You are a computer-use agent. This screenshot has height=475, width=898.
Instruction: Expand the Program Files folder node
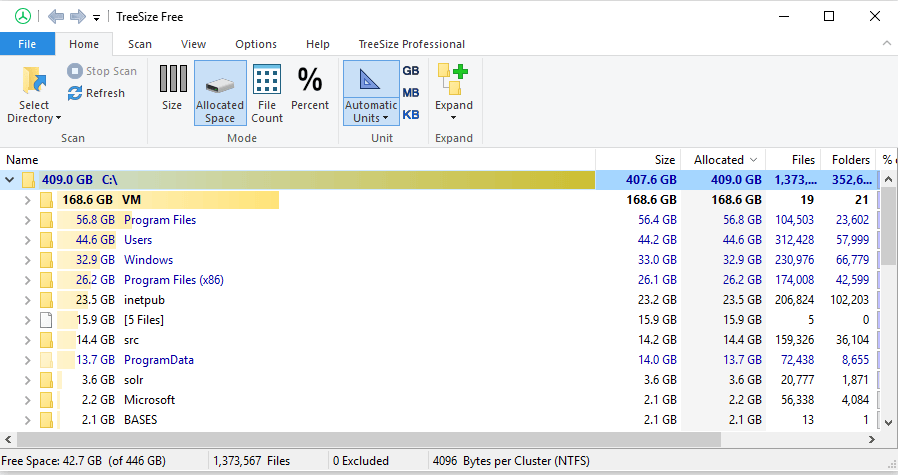27,220
